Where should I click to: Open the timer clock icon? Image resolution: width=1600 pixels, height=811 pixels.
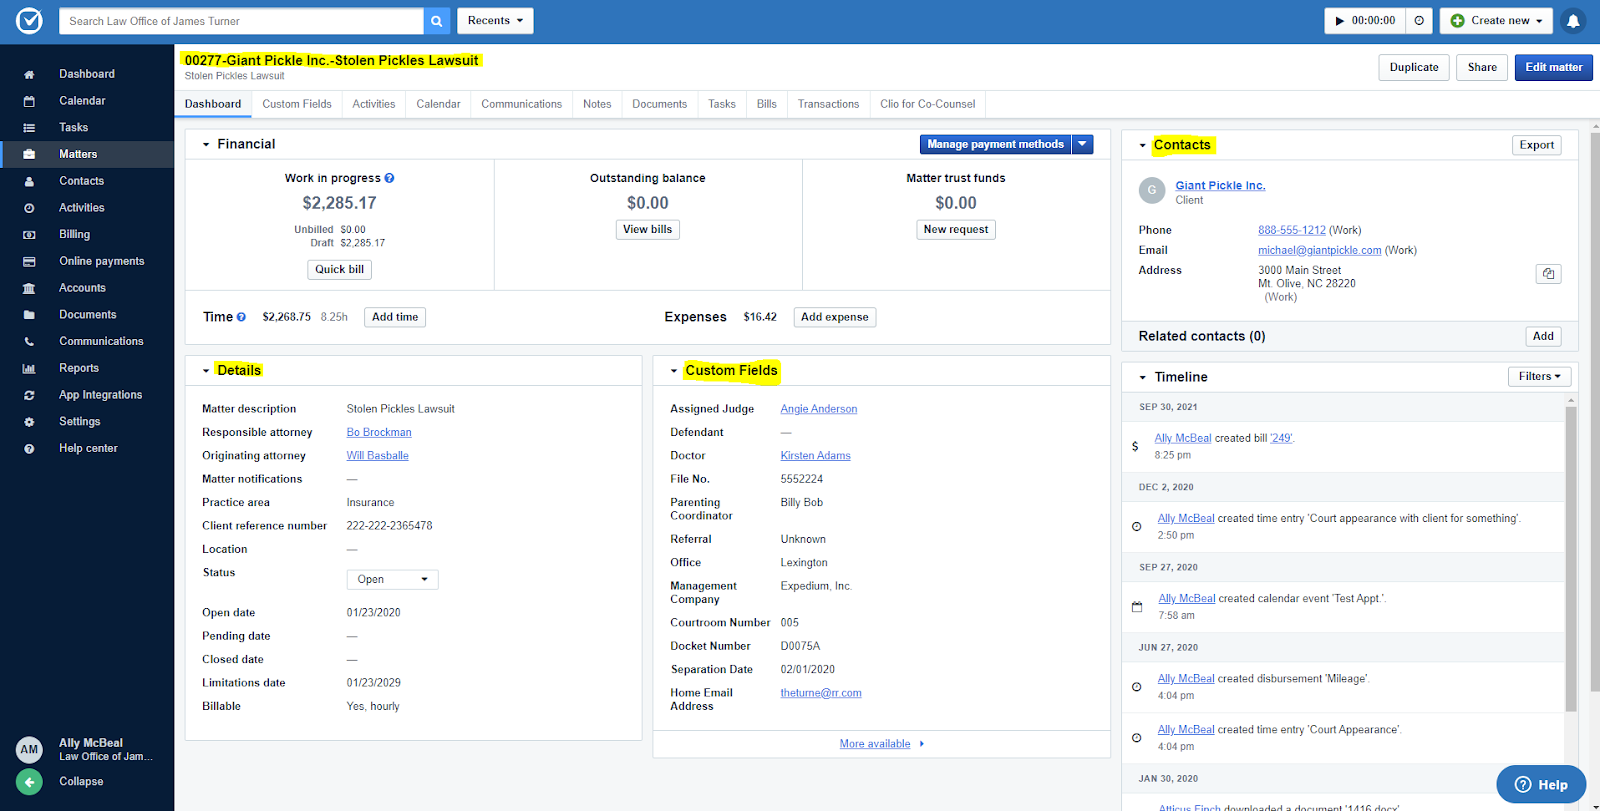[x=1419, y=21]
